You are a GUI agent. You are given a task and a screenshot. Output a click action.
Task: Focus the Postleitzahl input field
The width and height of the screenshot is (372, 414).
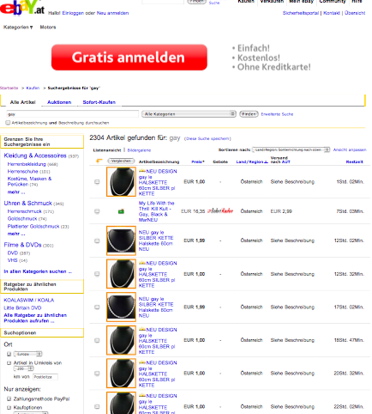(45, 377)
